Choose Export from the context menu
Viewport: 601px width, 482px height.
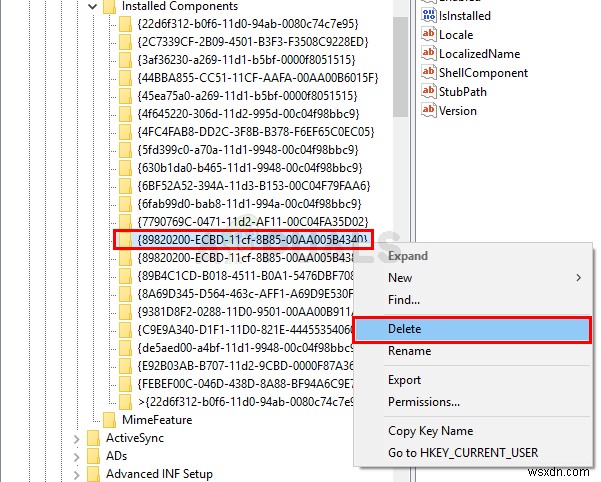473,380
